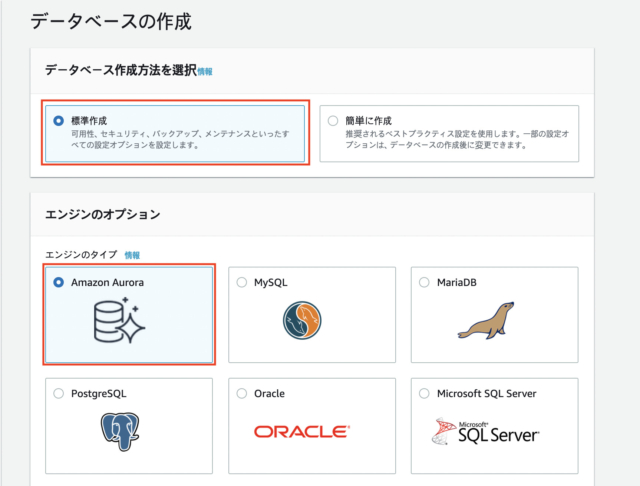Click the Amazon Aurora label

coord(107,282)
